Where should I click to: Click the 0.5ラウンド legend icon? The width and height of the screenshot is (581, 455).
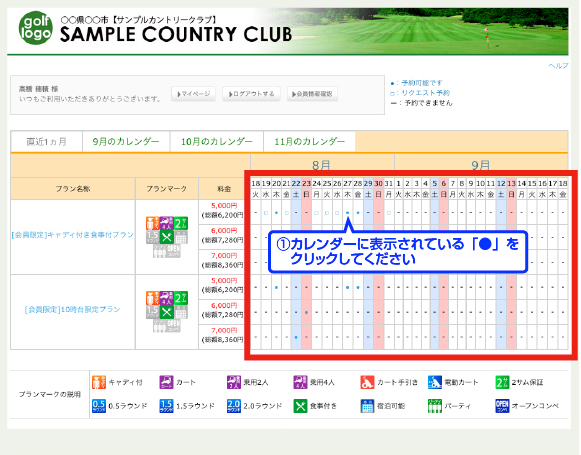(x=99, y=406)
